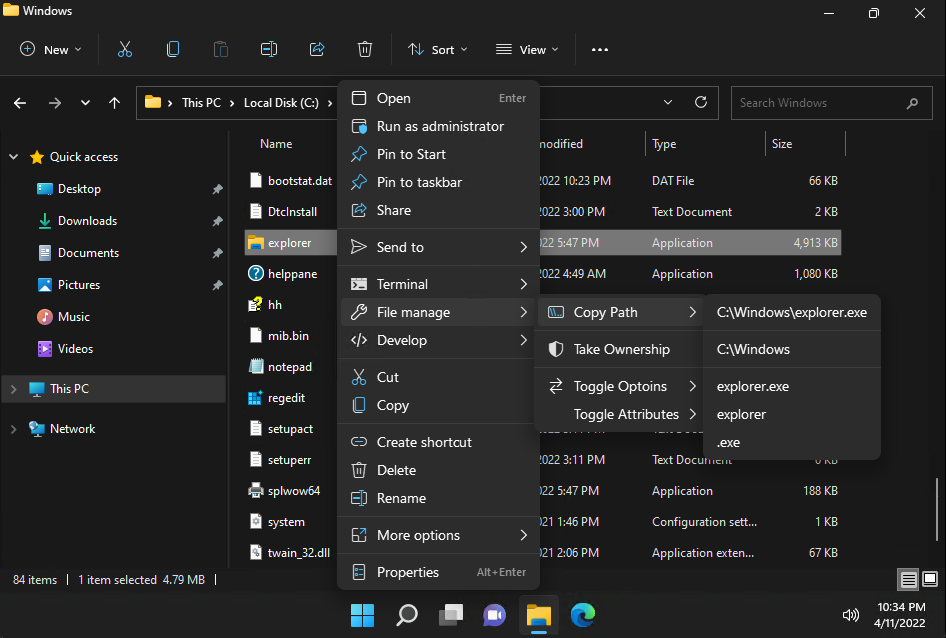The height and width of the screenshot is (638, 946).
Task: Click the Share icon in toolbar
Action: coord(317,49)
